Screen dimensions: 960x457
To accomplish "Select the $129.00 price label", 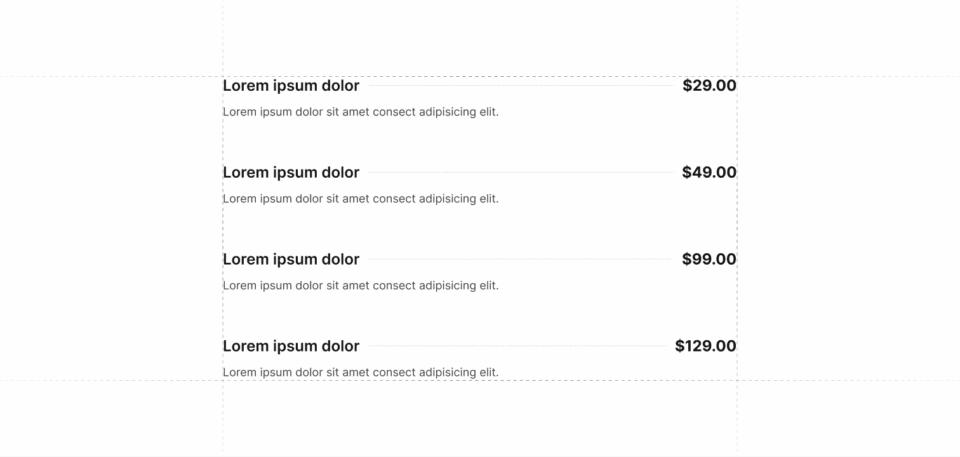I will pos(705,346).
